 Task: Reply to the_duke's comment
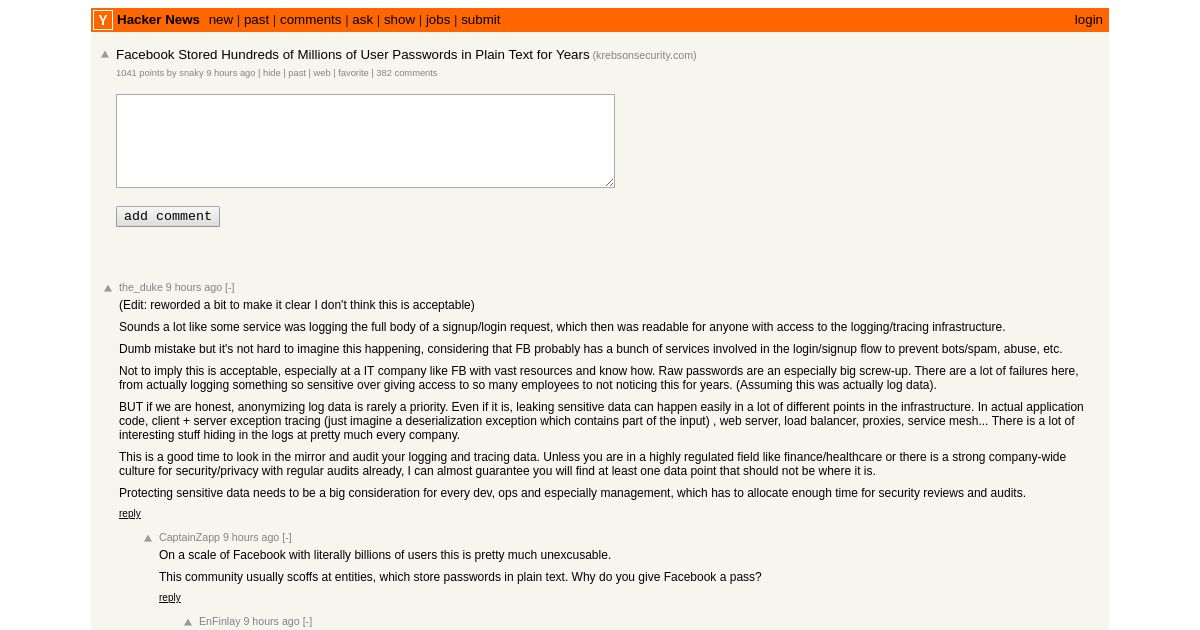130,514
